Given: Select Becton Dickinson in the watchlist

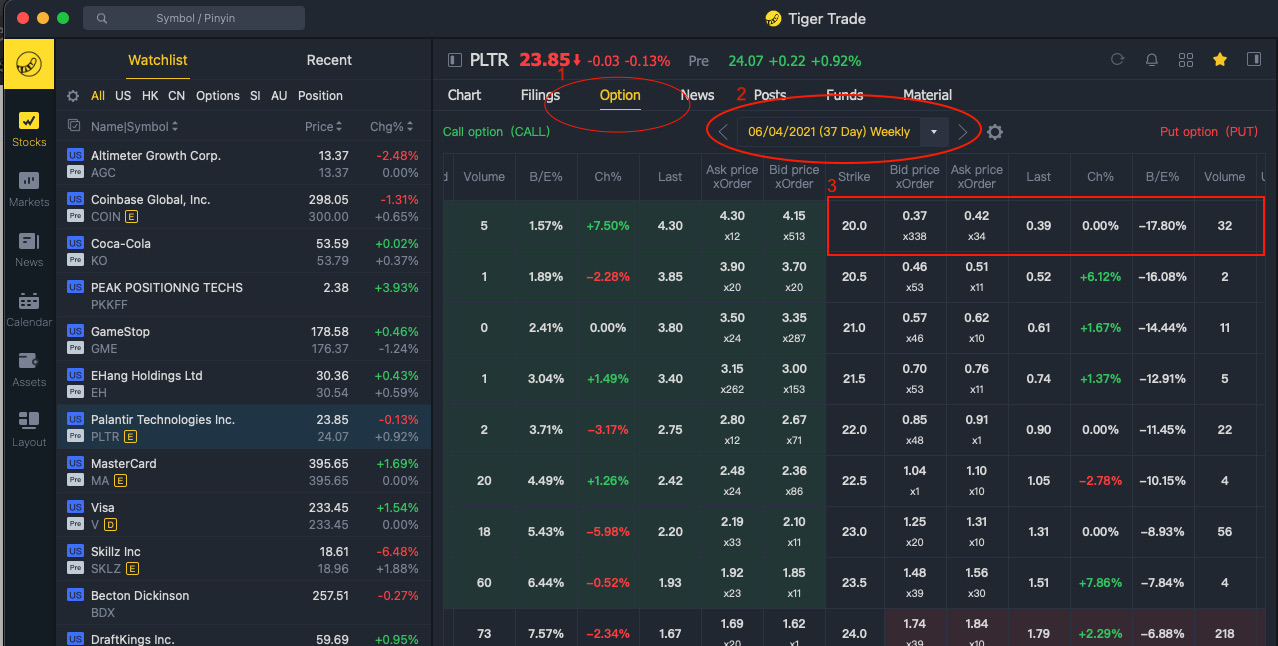Looking at the screenshot, I should coord(244,604).
